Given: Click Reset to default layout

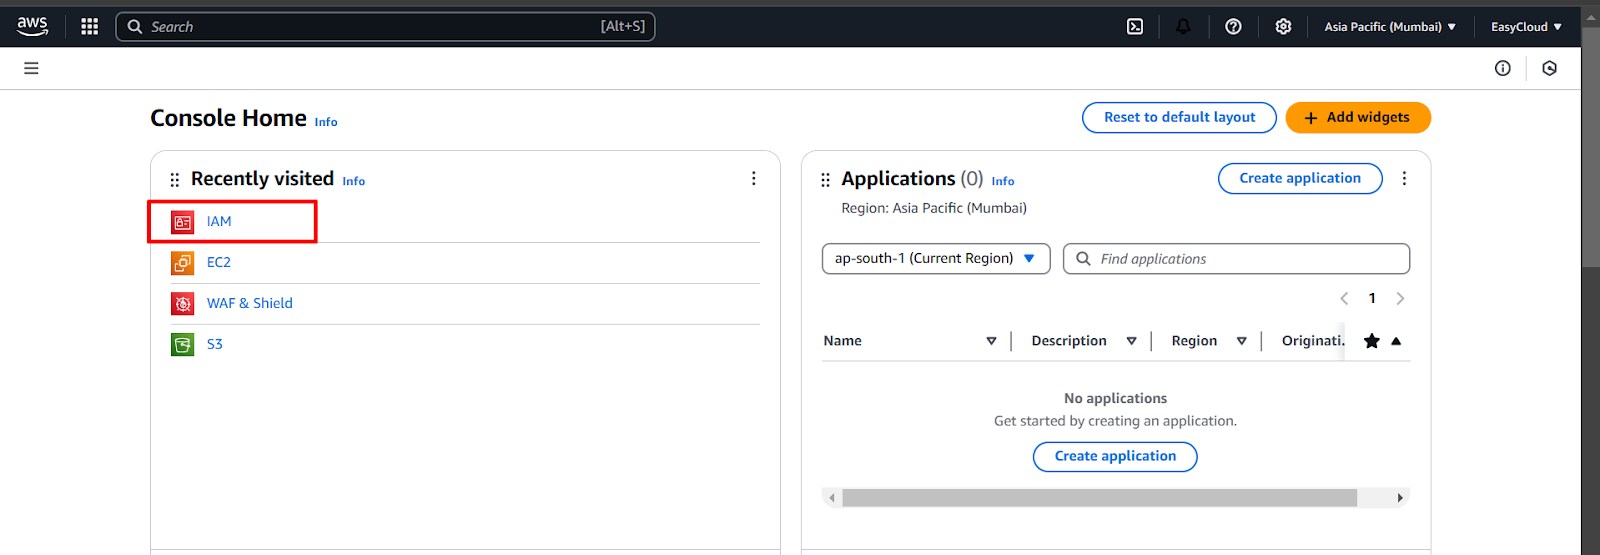Looking at the screenshot, I should (1179, 117).
